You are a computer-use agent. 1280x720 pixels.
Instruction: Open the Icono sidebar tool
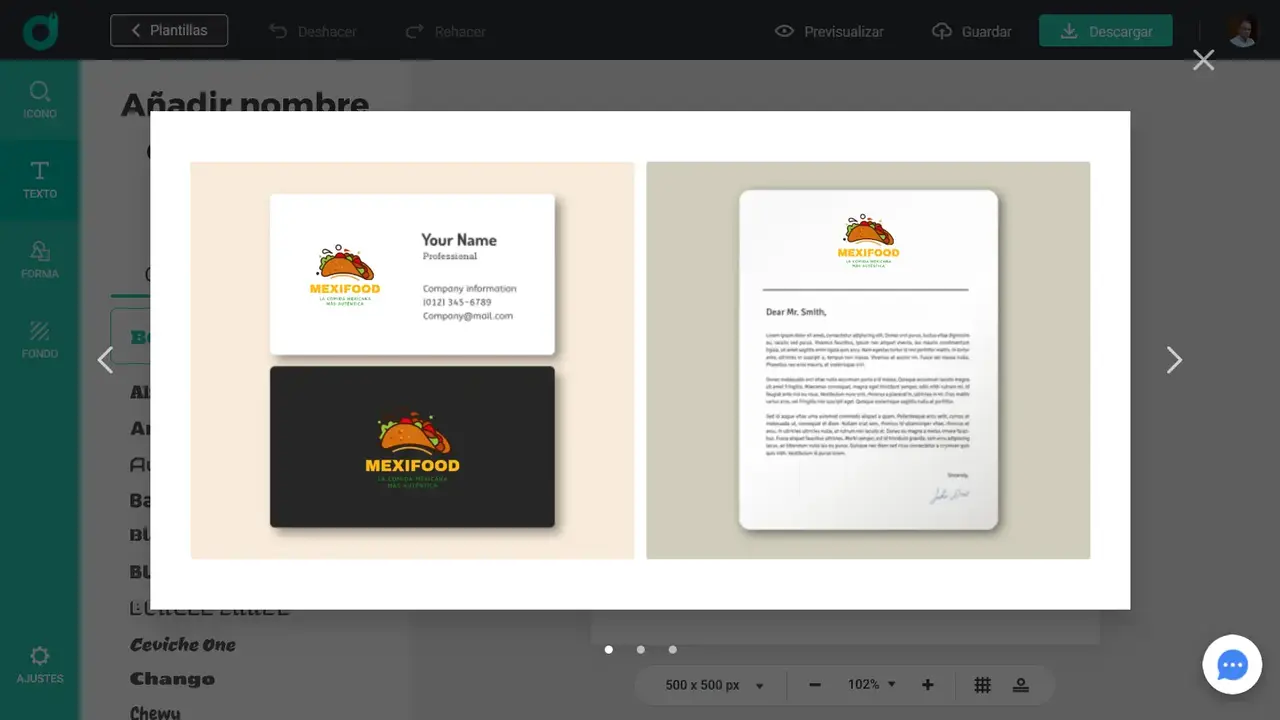(x=40, y=100)
